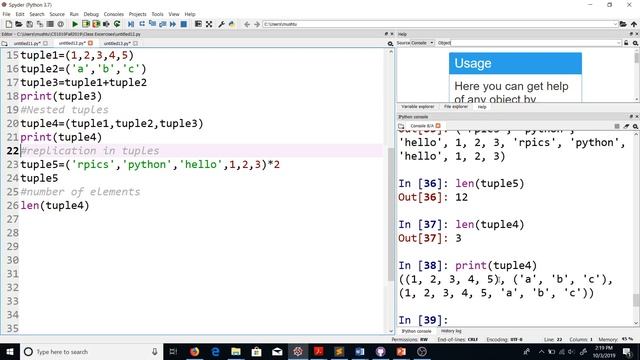Click line 23 tuple5 assignment

click(150, 164)
